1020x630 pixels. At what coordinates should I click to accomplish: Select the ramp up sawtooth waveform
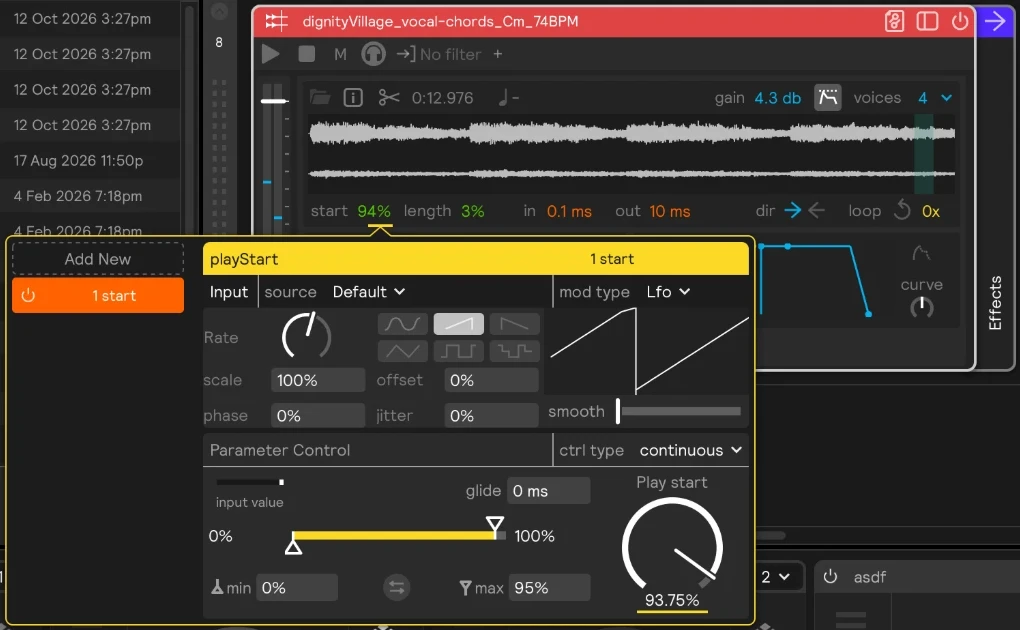point(459,323)
